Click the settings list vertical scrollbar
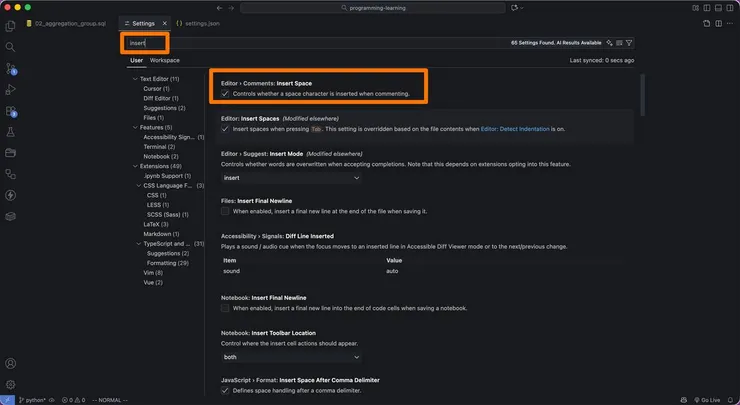The height and width of the screenshot is (405, 740). pos(642,94)
